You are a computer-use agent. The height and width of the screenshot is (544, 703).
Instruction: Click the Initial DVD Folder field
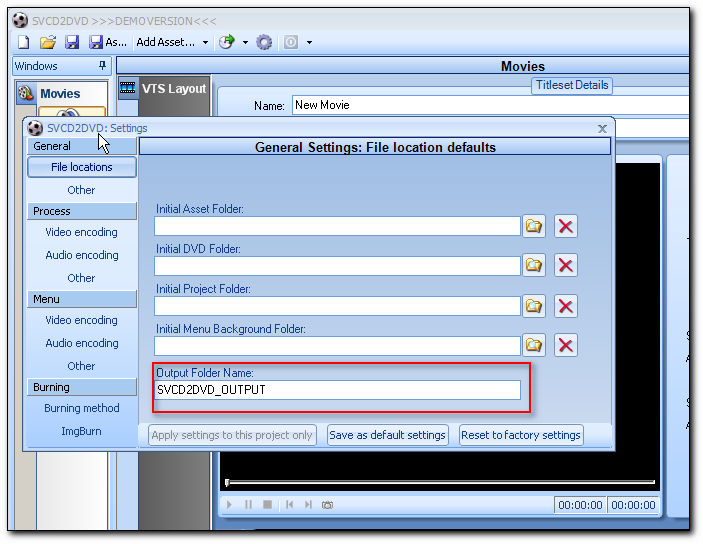tap(337, 265)
